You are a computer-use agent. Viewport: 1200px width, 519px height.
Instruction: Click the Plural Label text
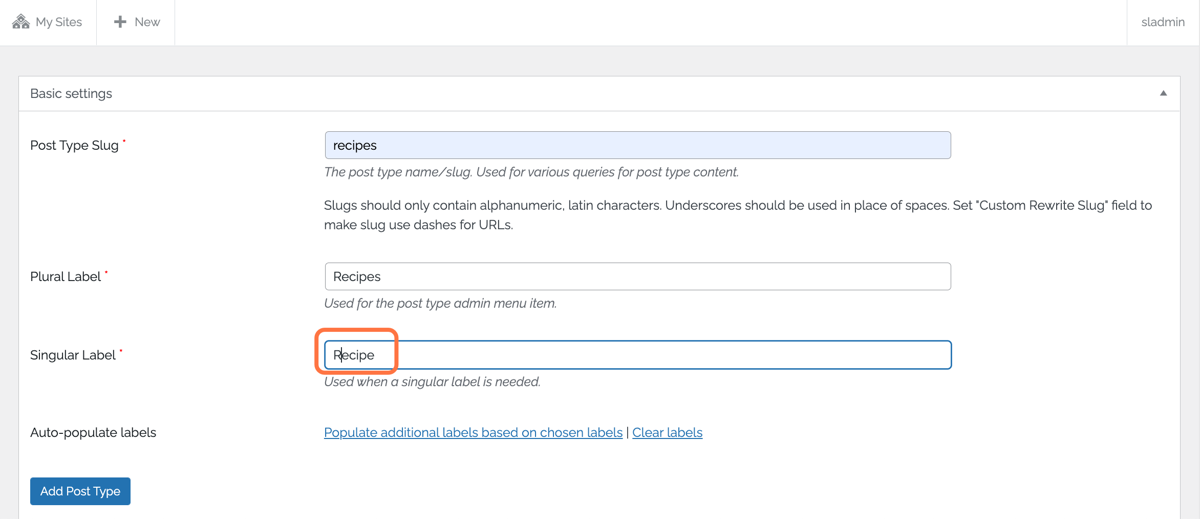[66, 276]
